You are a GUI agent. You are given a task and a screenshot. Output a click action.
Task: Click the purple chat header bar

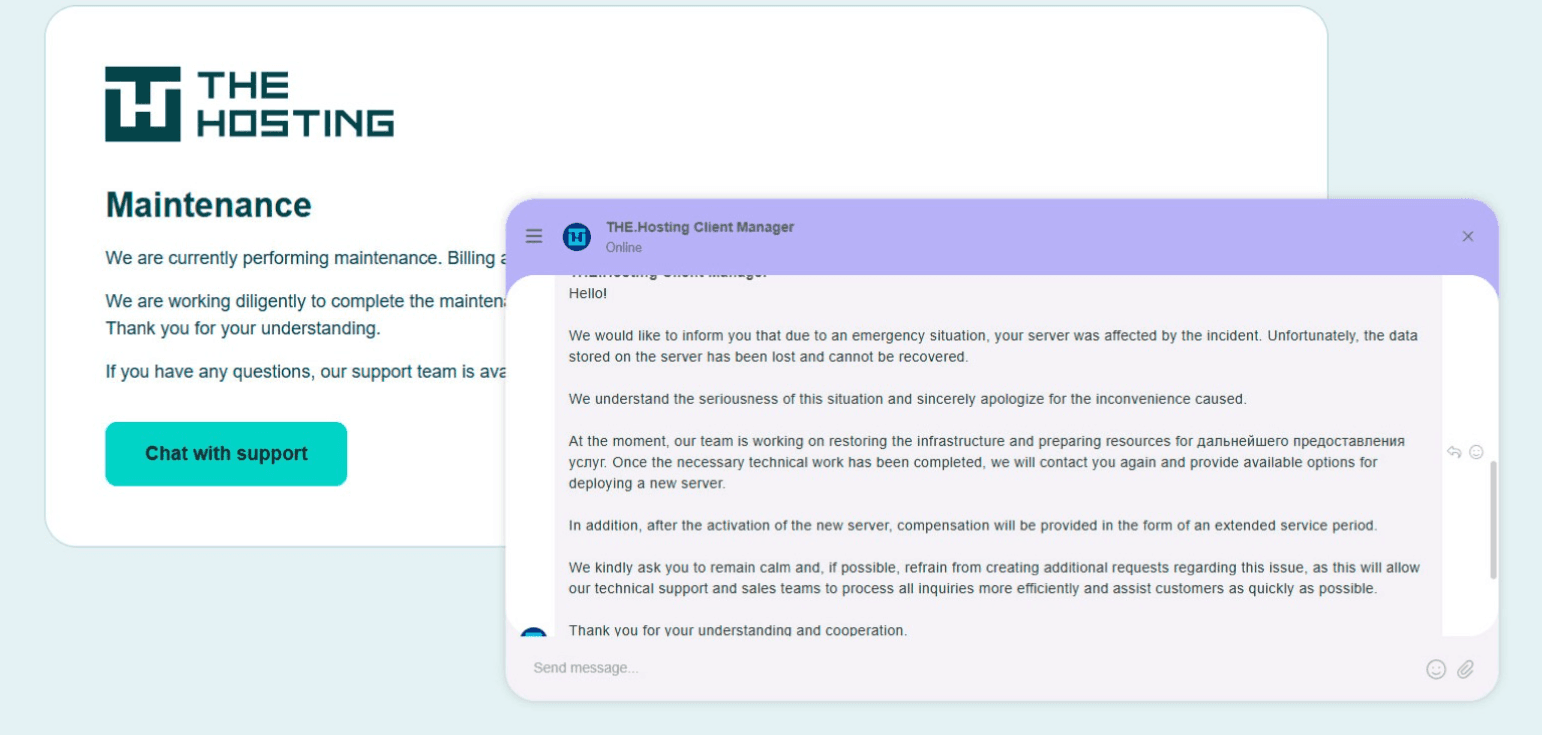pyautogui.click(x=1001, y=237)
